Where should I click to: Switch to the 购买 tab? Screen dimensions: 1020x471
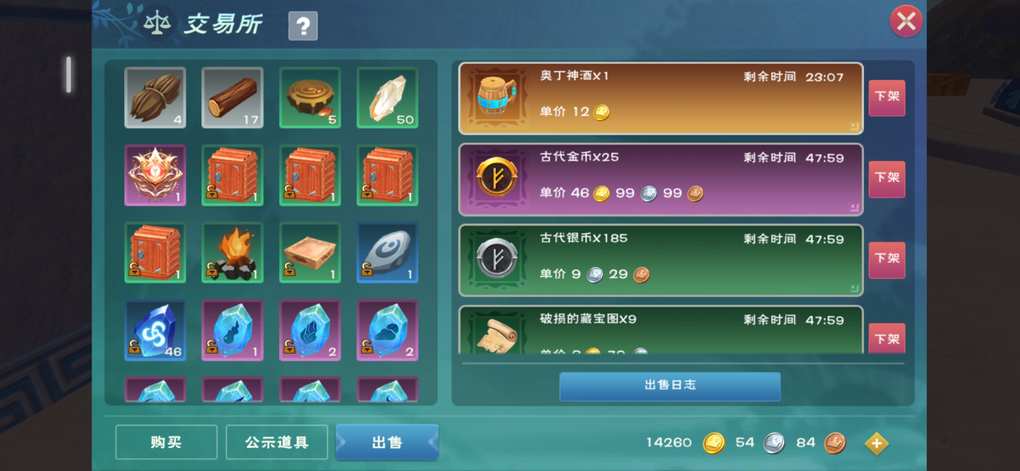[x=166, y=442]
